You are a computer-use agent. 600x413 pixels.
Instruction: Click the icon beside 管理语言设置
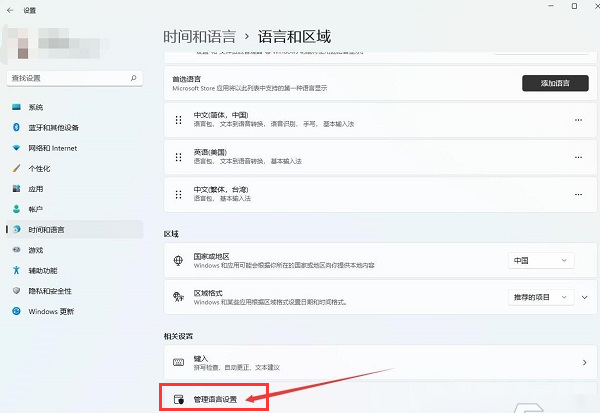pyautogui.click(x=179, y=399)
